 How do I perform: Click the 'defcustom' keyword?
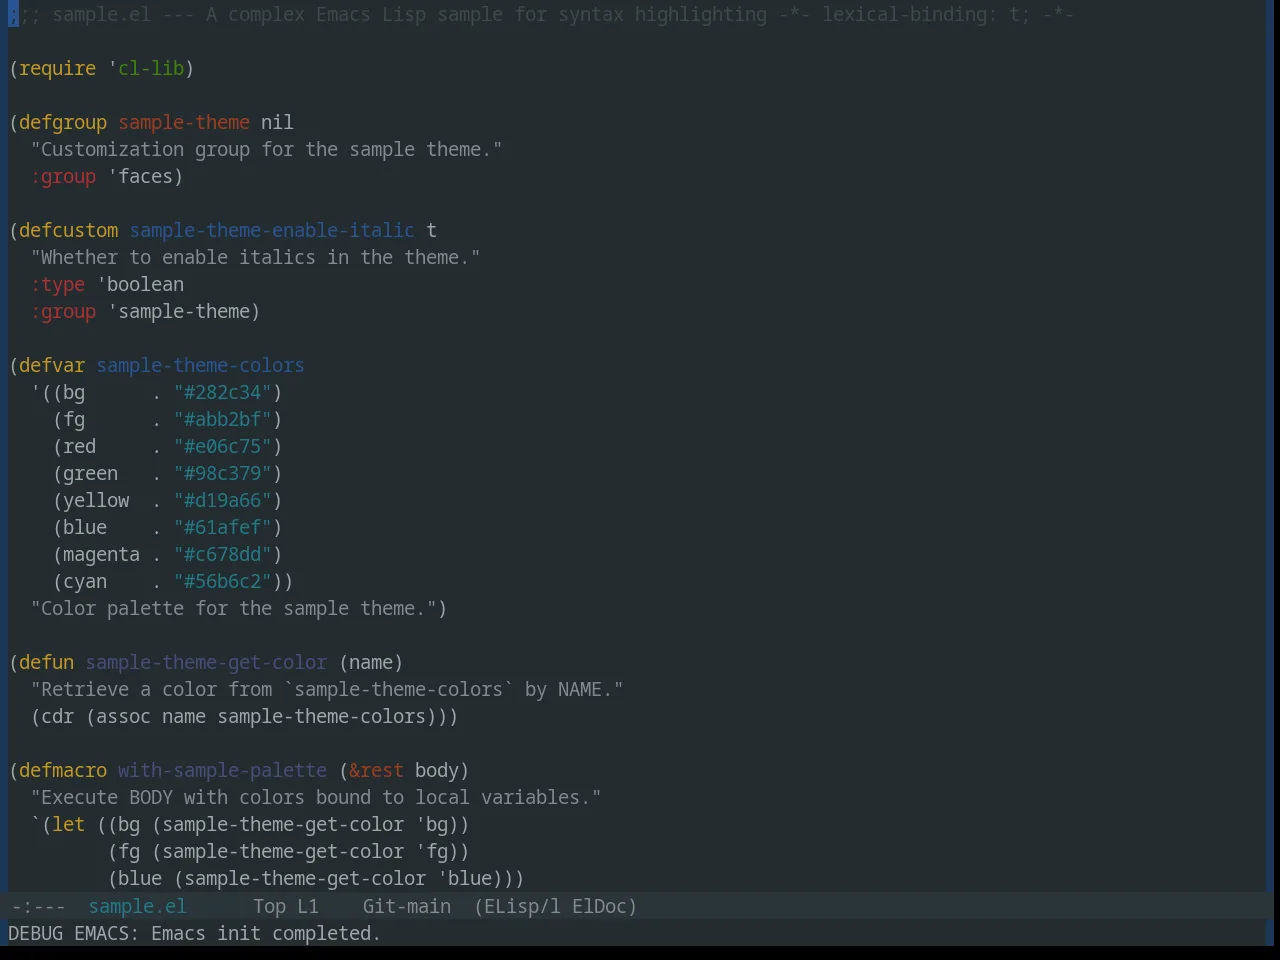pyautogui.click(x=68, y=230)
